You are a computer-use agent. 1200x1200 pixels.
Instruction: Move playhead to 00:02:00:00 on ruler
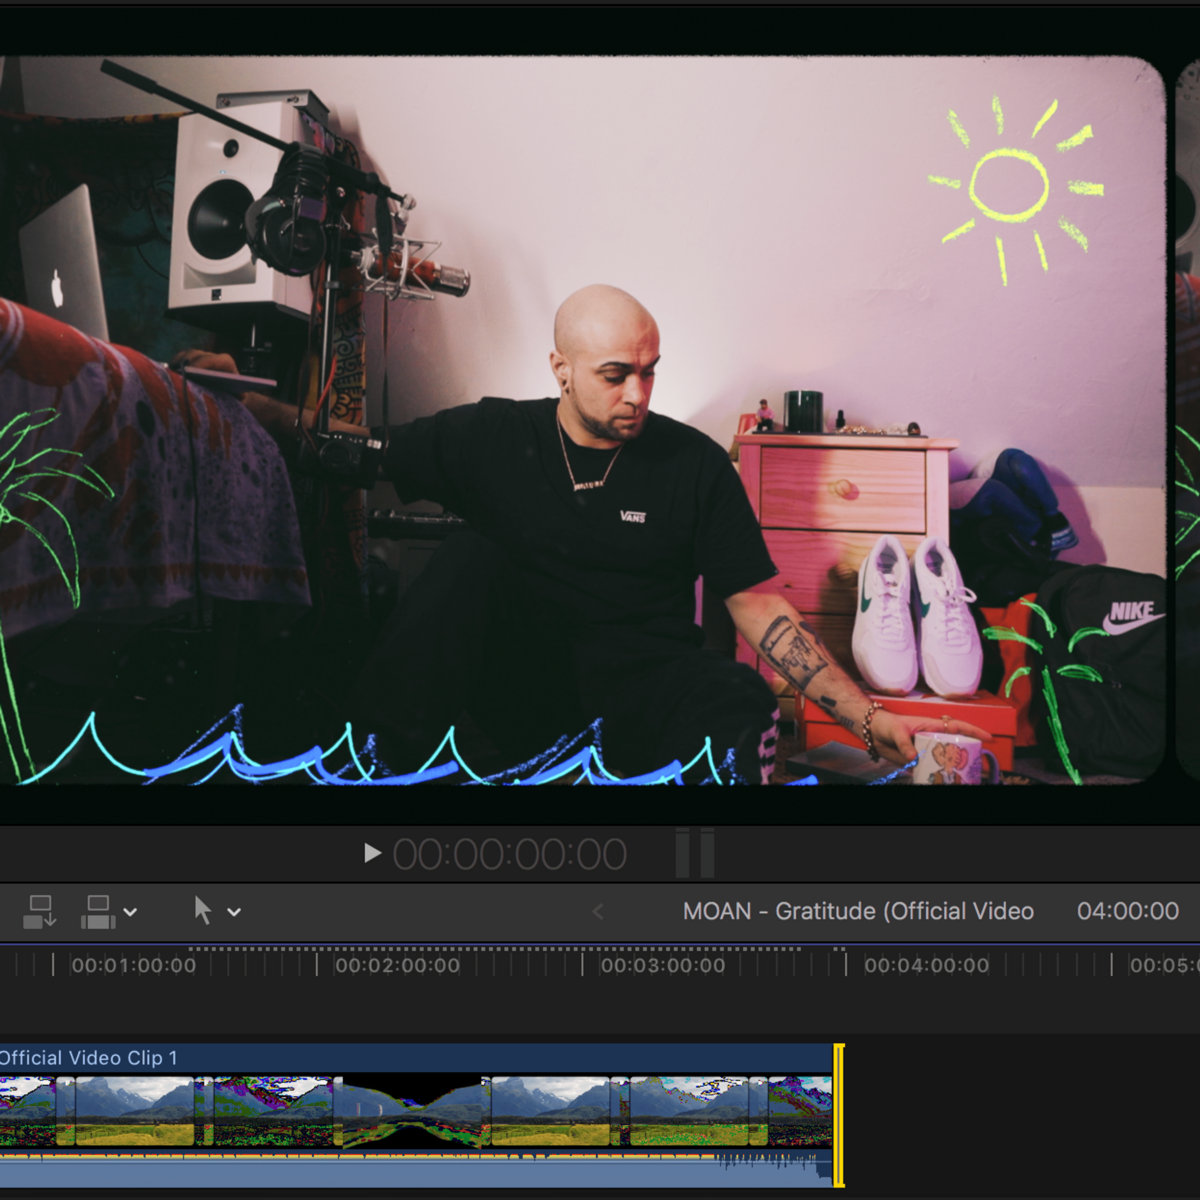tap(317, 965)
